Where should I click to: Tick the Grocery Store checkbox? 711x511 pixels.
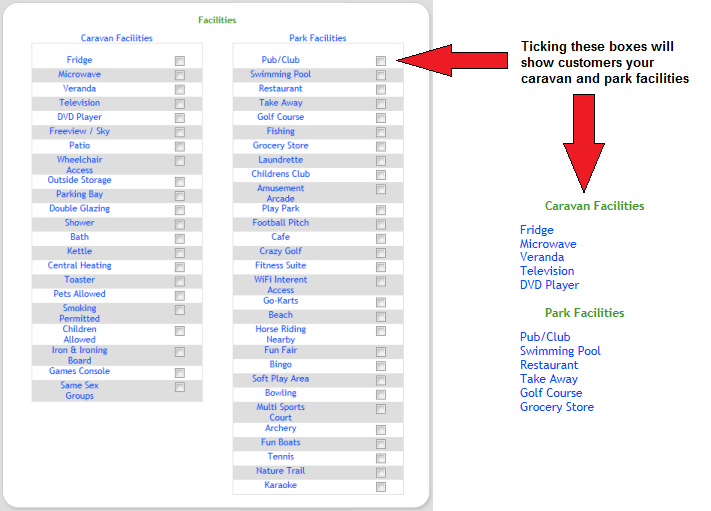381,146
